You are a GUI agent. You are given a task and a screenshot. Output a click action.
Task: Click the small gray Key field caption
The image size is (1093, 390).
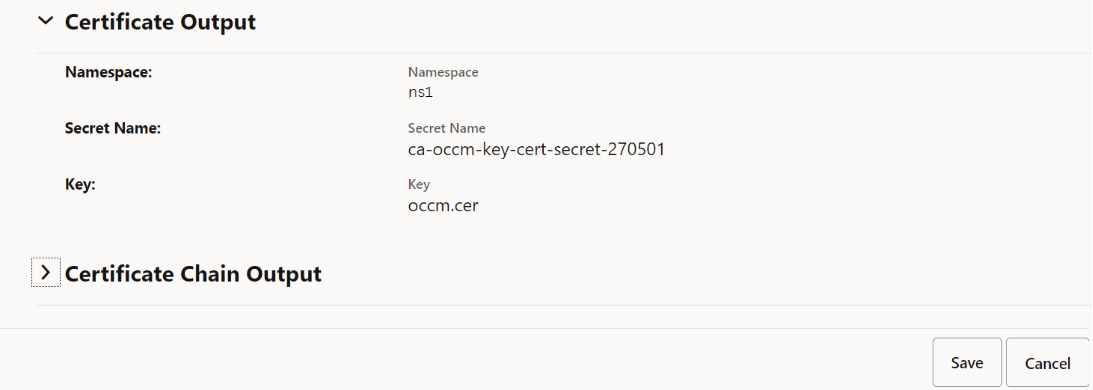[x=419, y=184]
